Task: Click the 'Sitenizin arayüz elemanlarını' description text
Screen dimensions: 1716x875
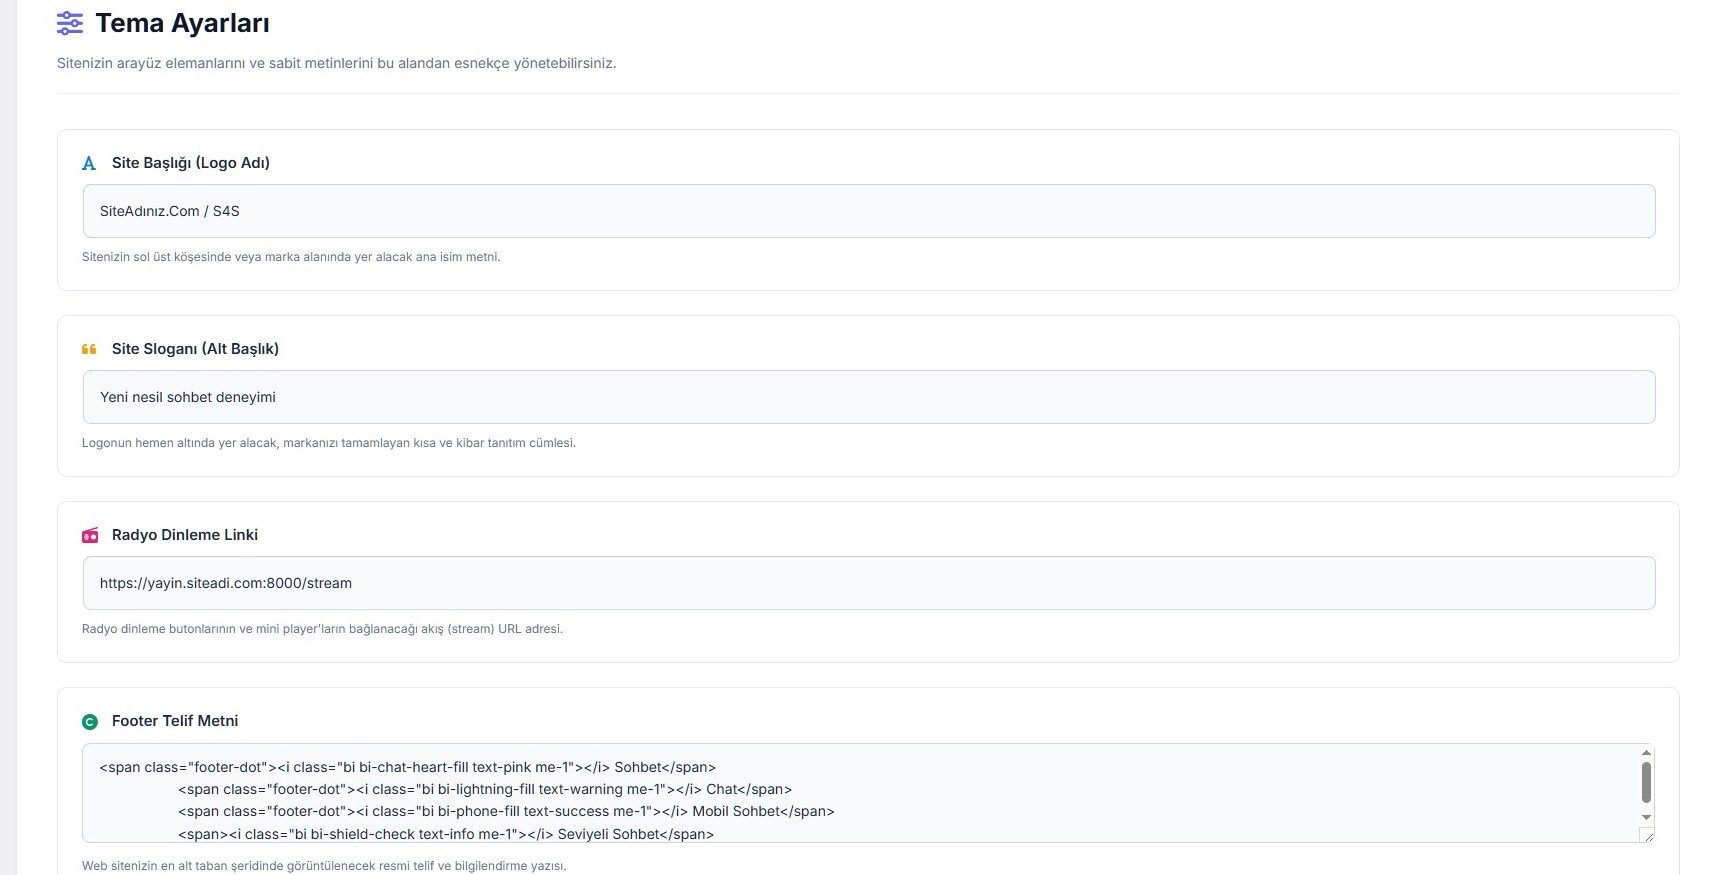Action: click(336, 63)
